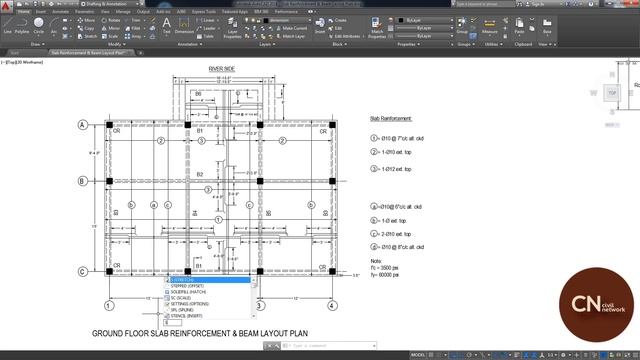This screenshot has height=360, width=640.
Task: Select the Line tool
Action: (7, 25)
